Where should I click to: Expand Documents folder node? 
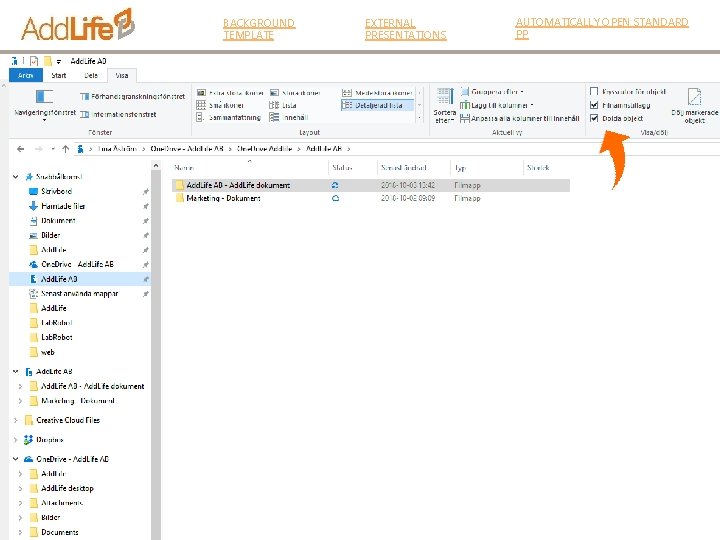pos(20,533)
